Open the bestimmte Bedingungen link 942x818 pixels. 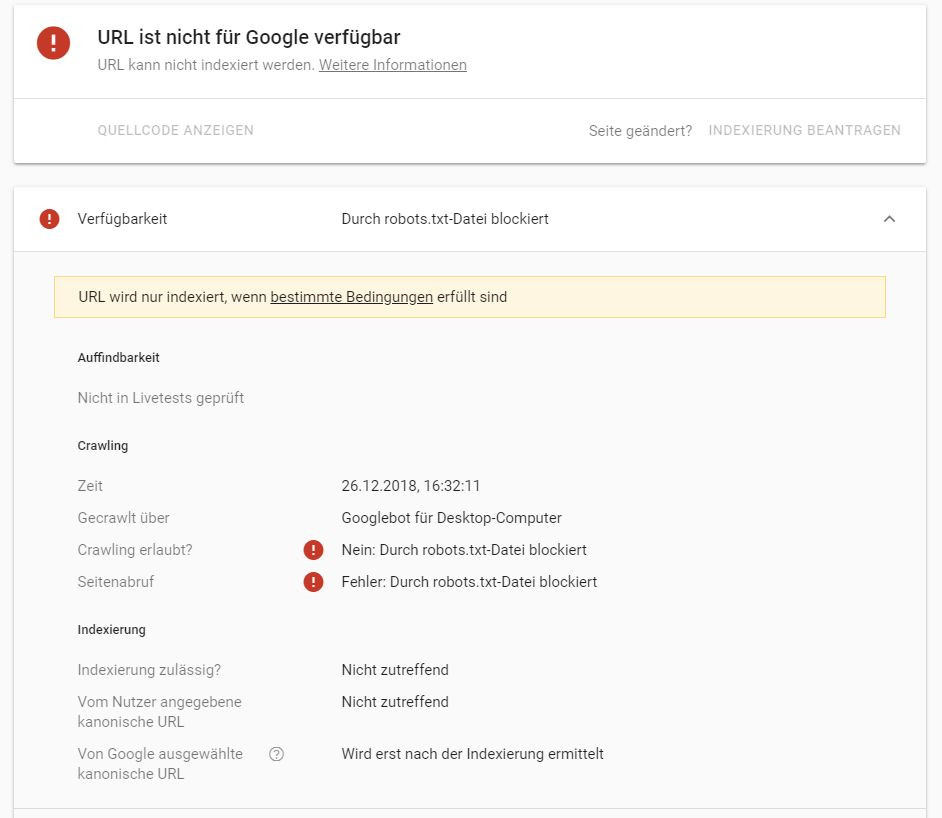click(351, 297)
